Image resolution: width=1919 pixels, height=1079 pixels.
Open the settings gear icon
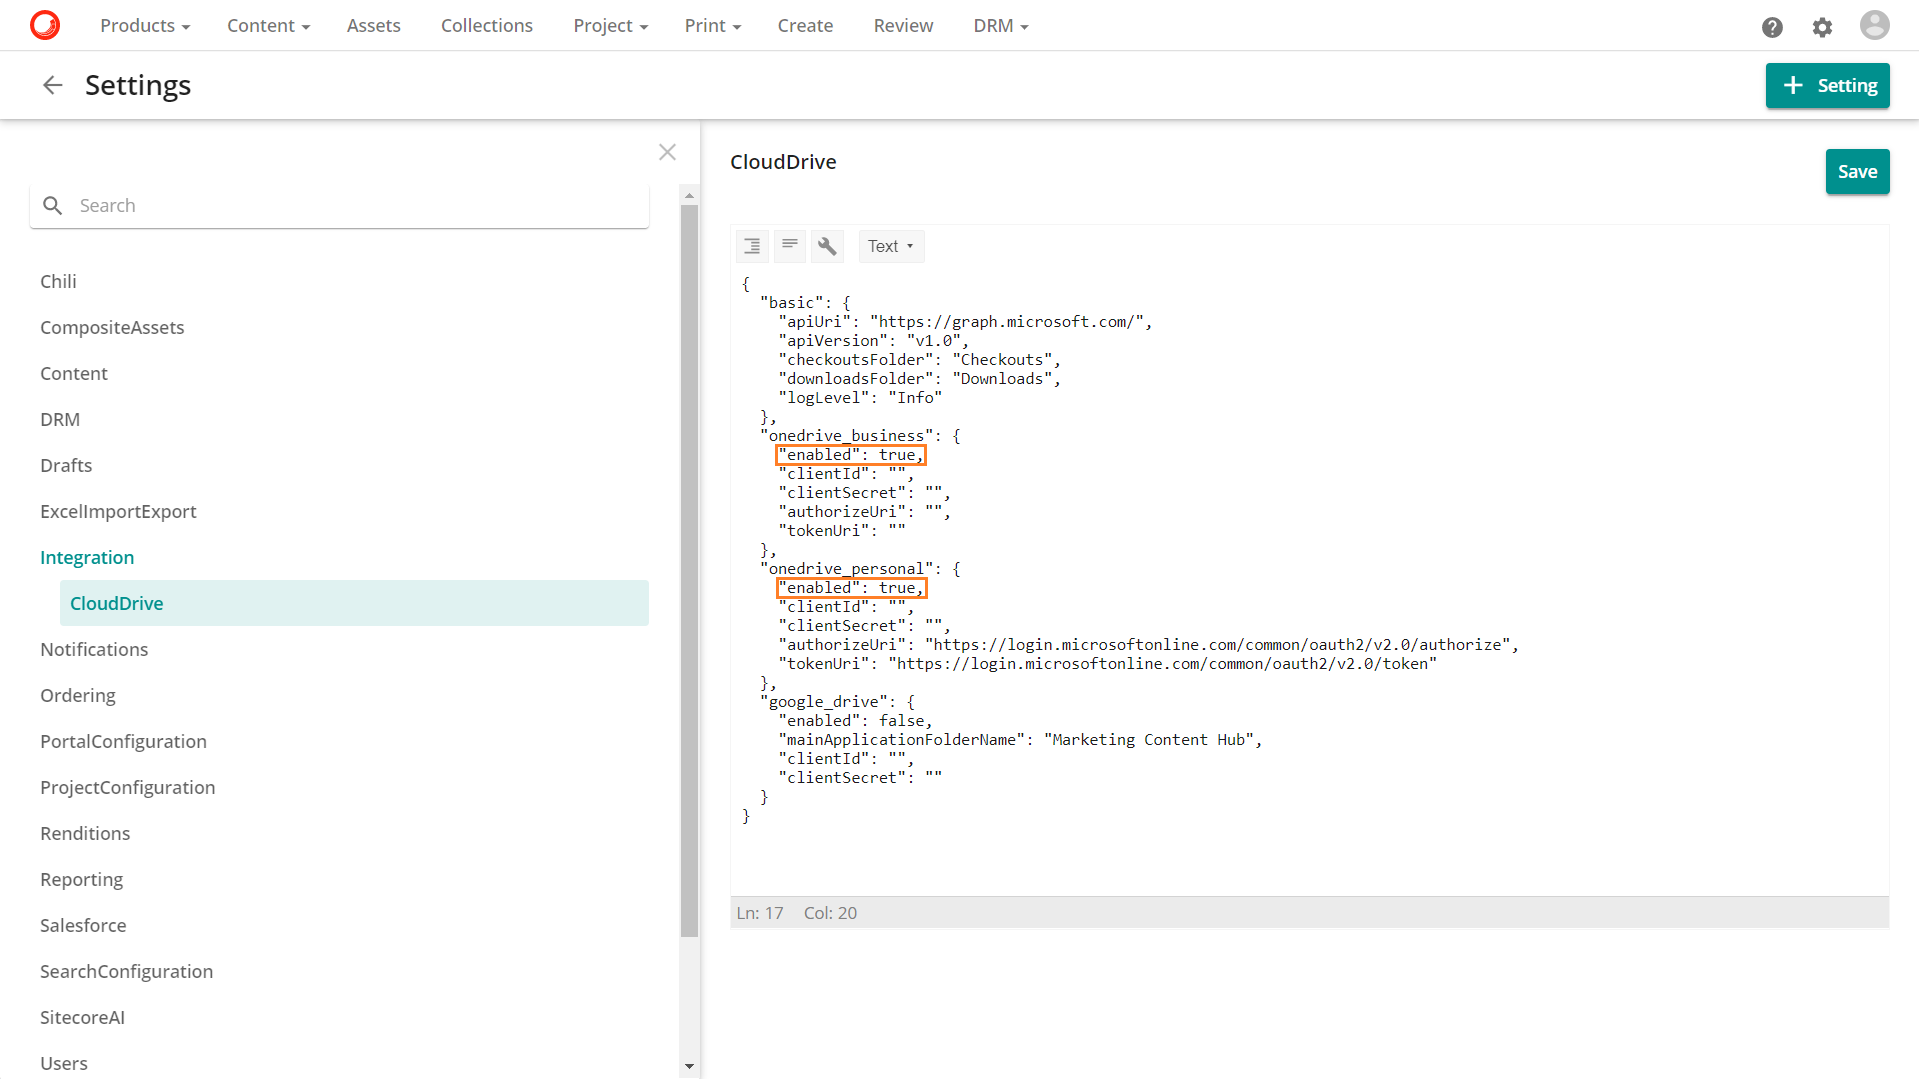tap(1822, 27)
